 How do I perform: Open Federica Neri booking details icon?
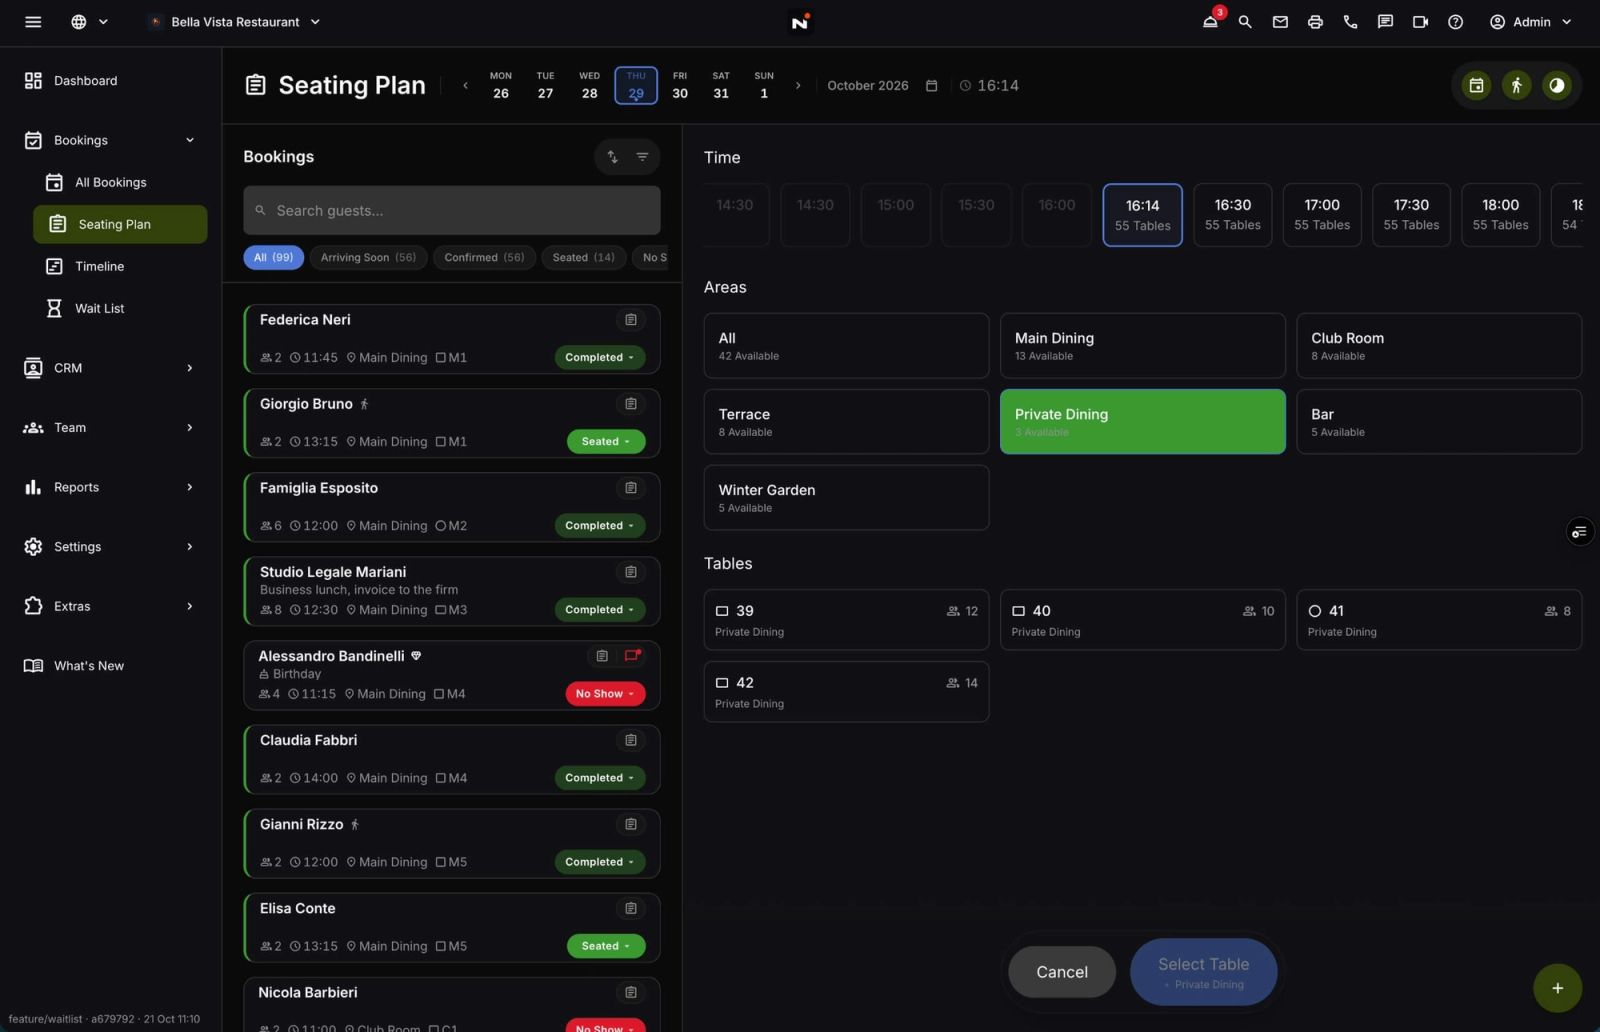coord(631,320)
